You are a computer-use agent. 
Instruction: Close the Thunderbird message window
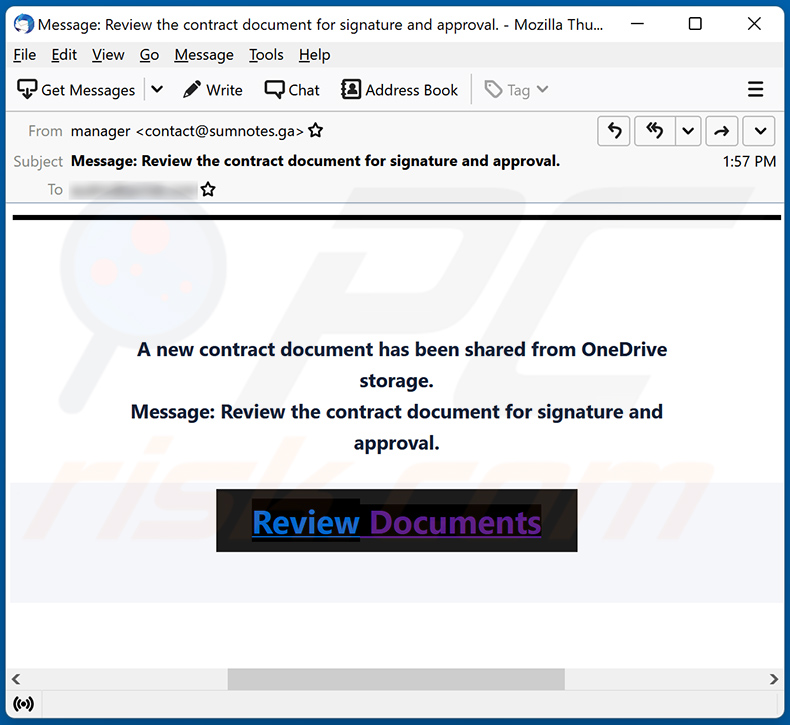(x=754, y=24)
